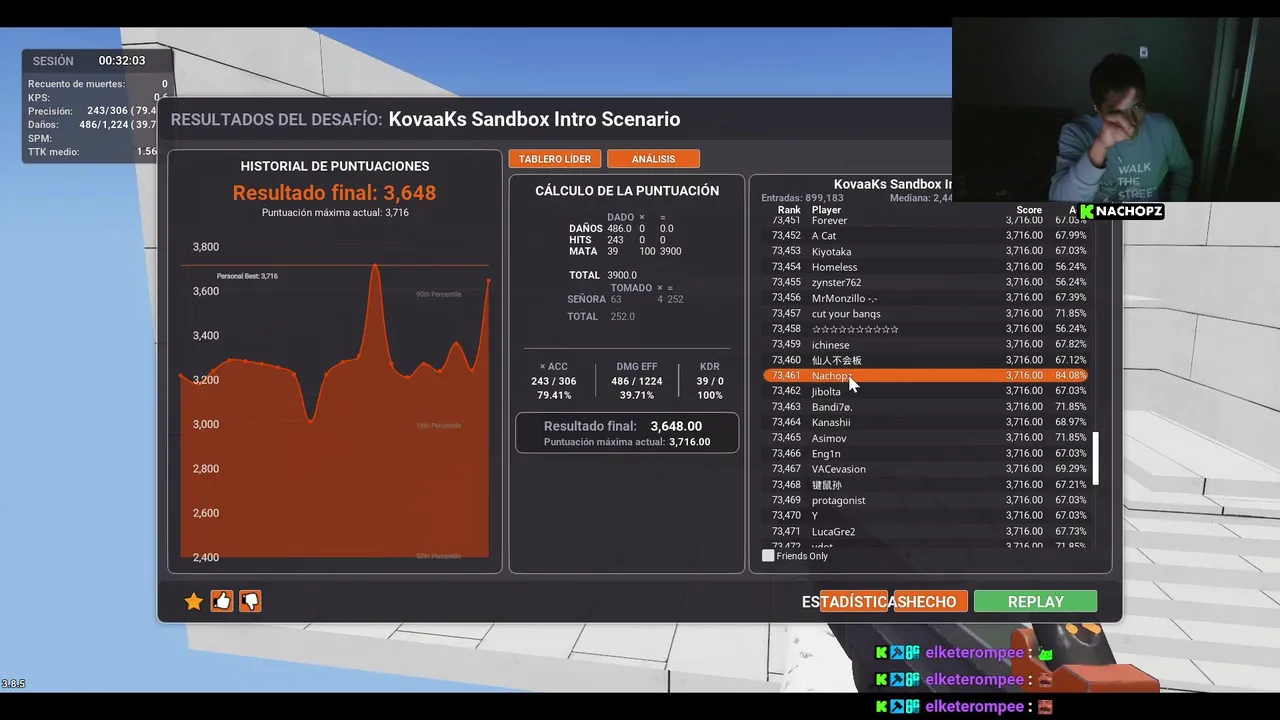Select player Homeless in leaderboard
Image resolution: width=1280 pixels, height=720 pixels.
(926, 267)
